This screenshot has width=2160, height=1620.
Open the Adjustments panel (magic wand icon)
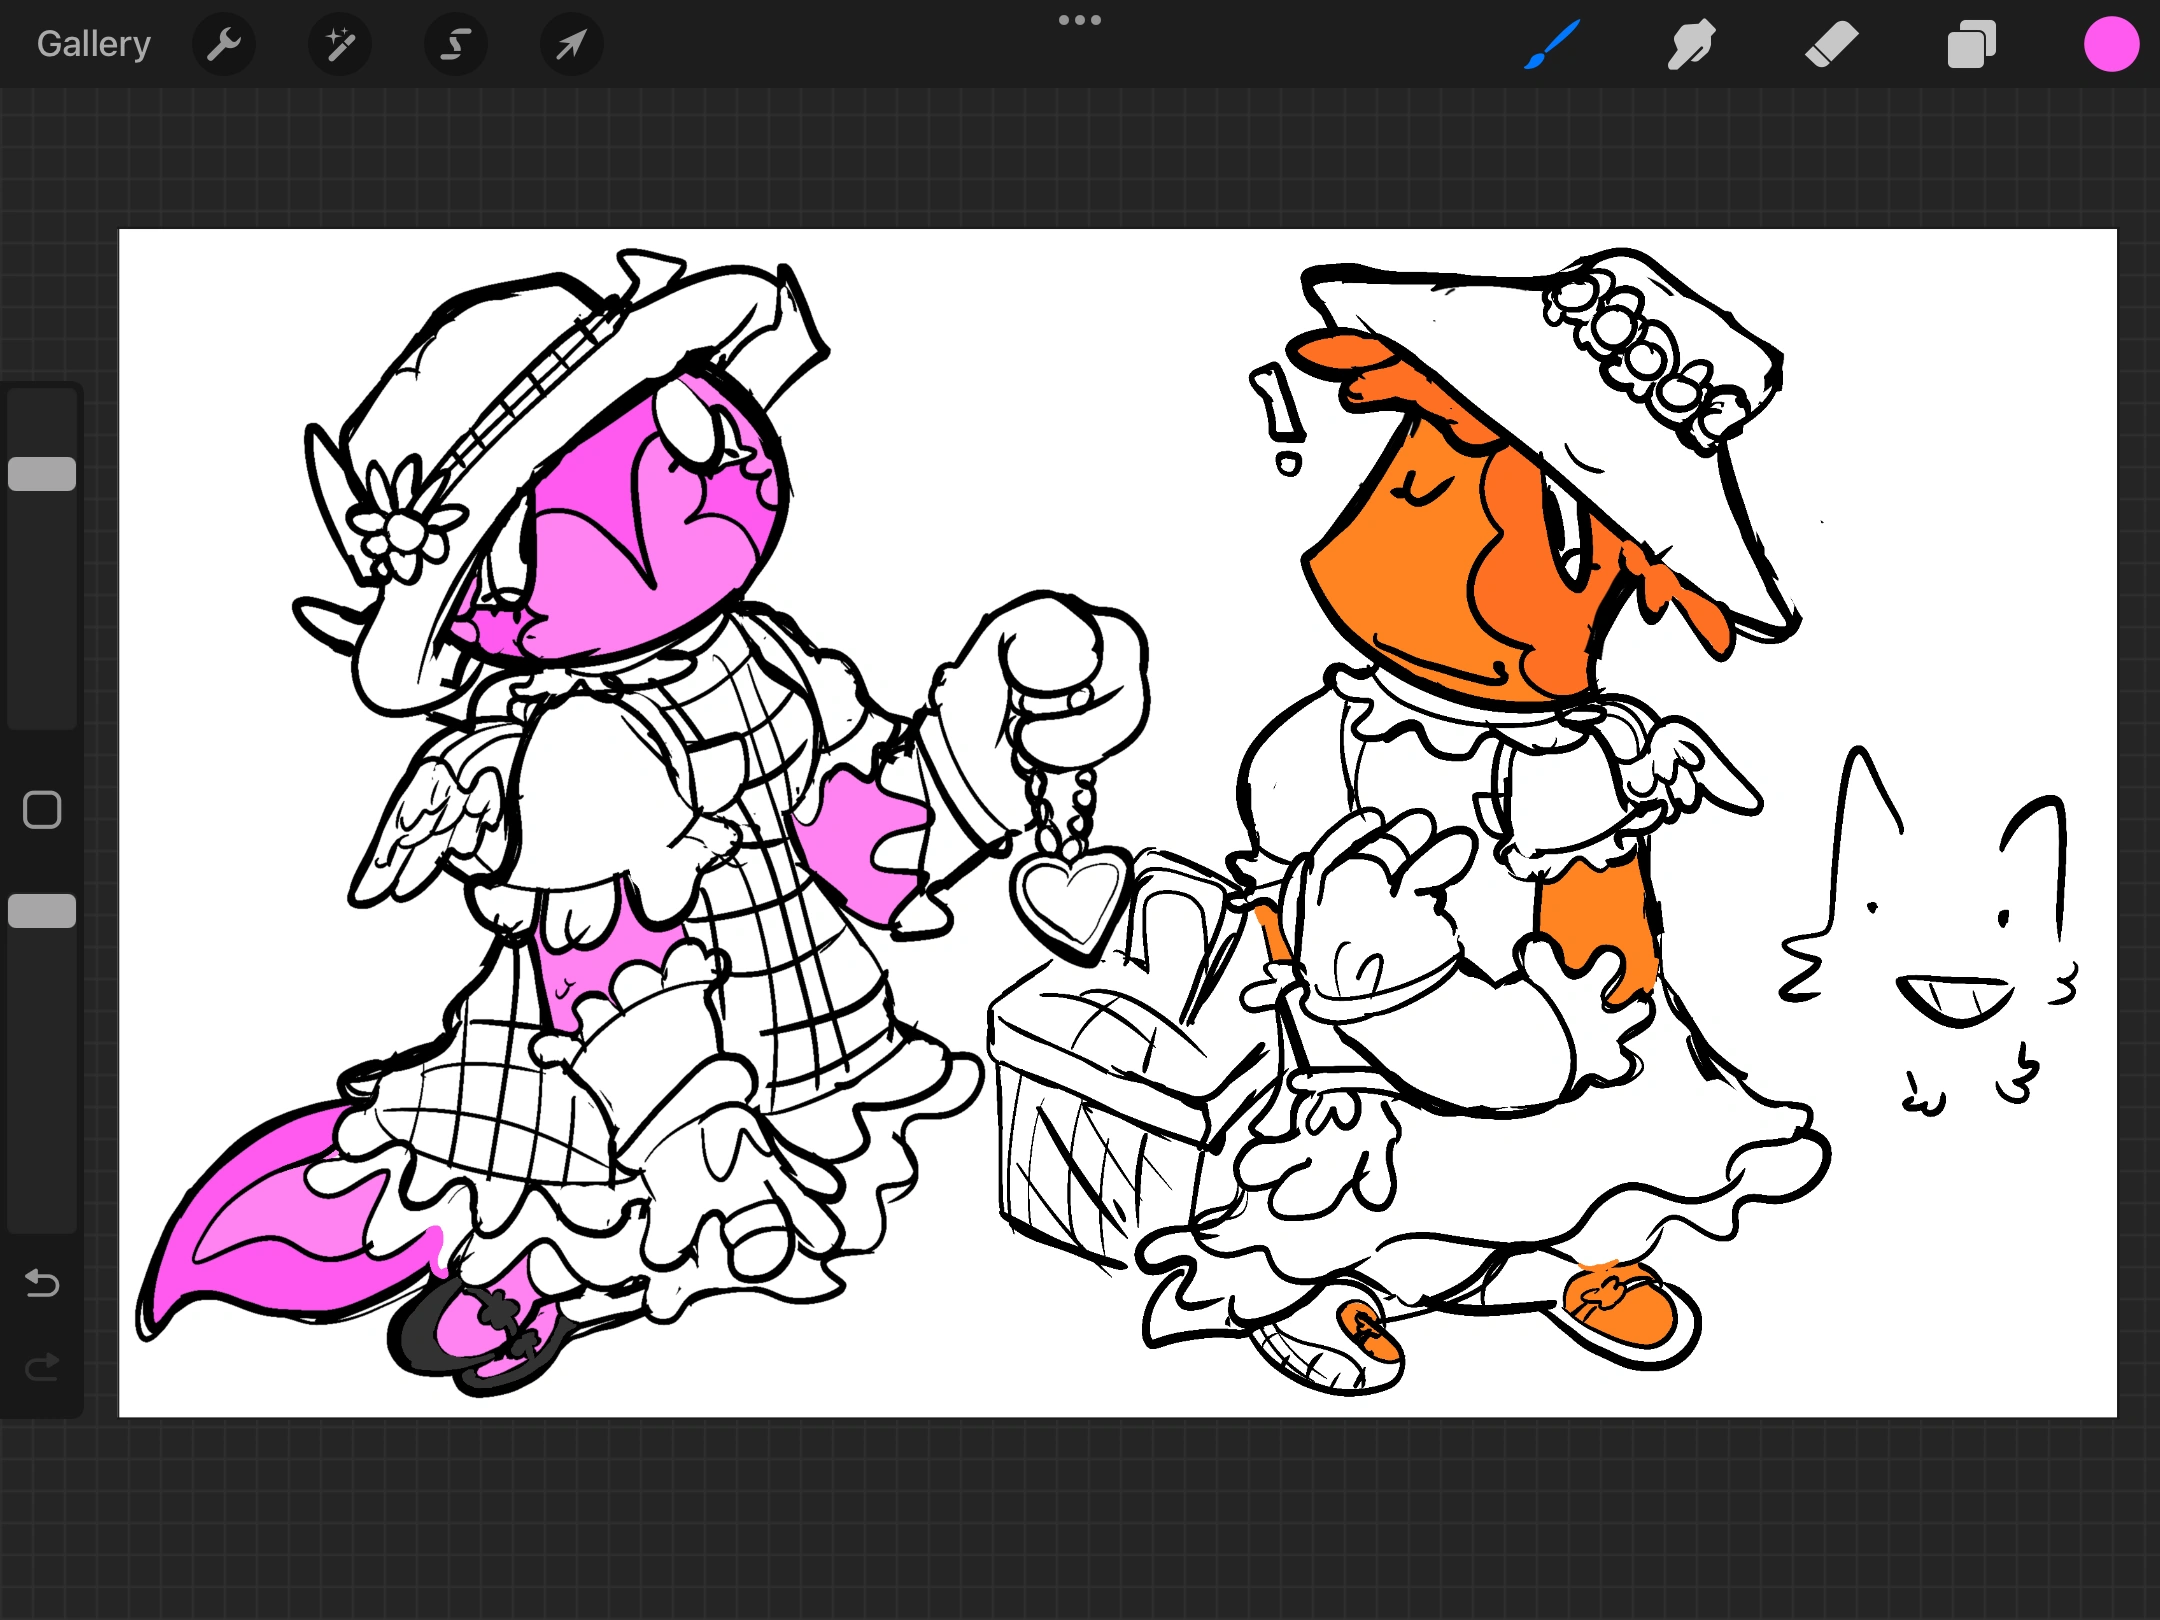(x=339, y=44)
